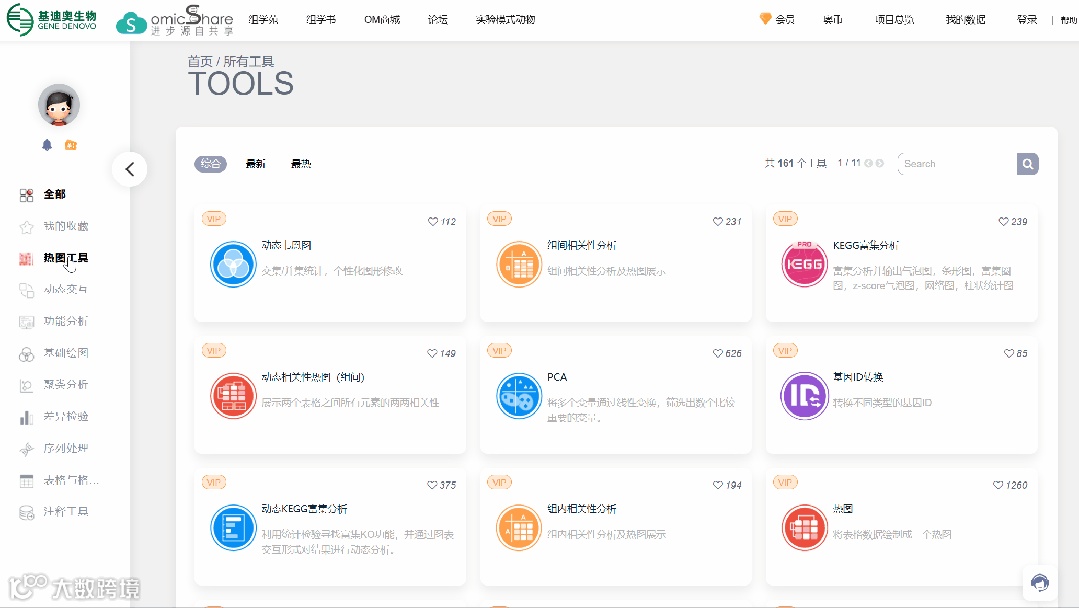Viewport: 1079px width, 608px height.
Task: Select the 全部 grid icon in the sidebar
Action: [x=26, y=195]
